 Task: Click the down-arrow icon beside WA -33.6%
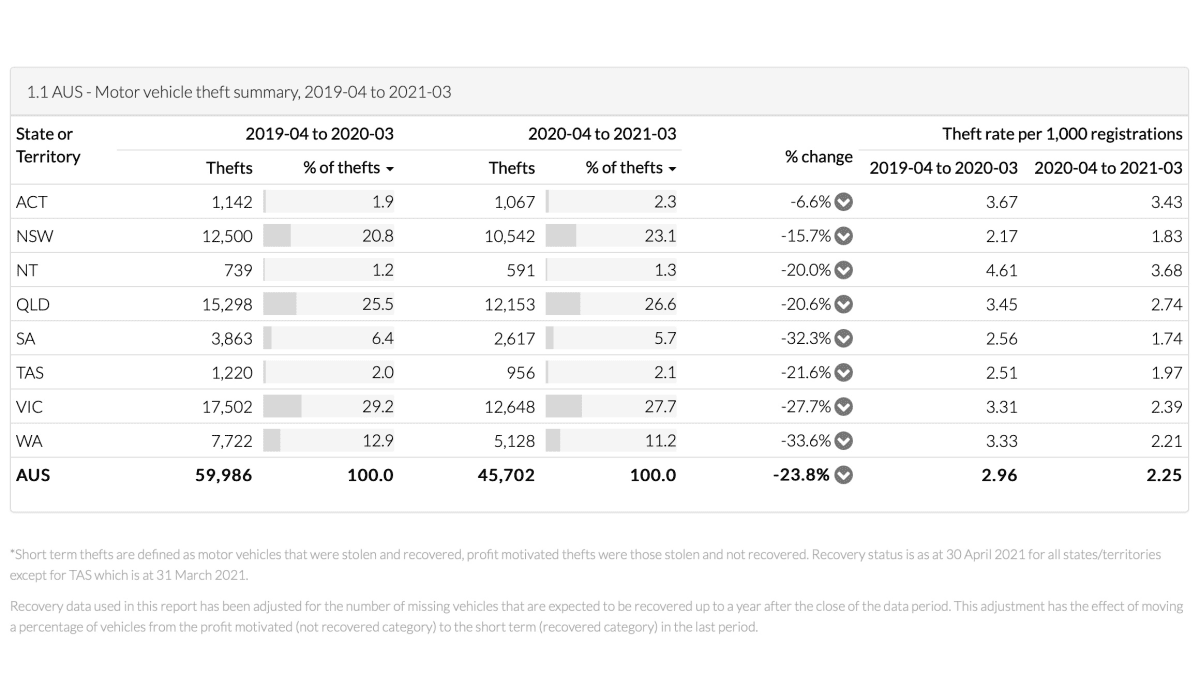point(844,440)
